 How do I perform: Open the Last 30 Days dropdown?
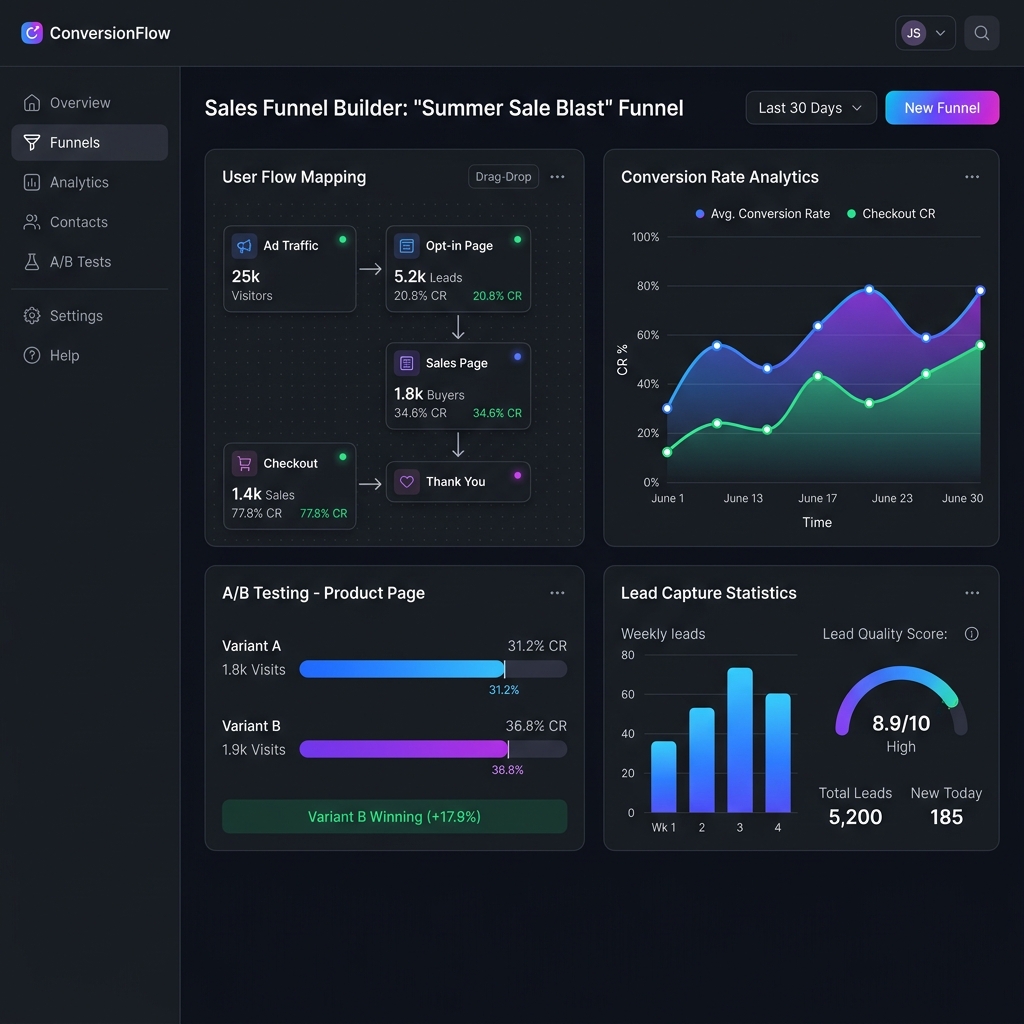[x=810, y=108]
